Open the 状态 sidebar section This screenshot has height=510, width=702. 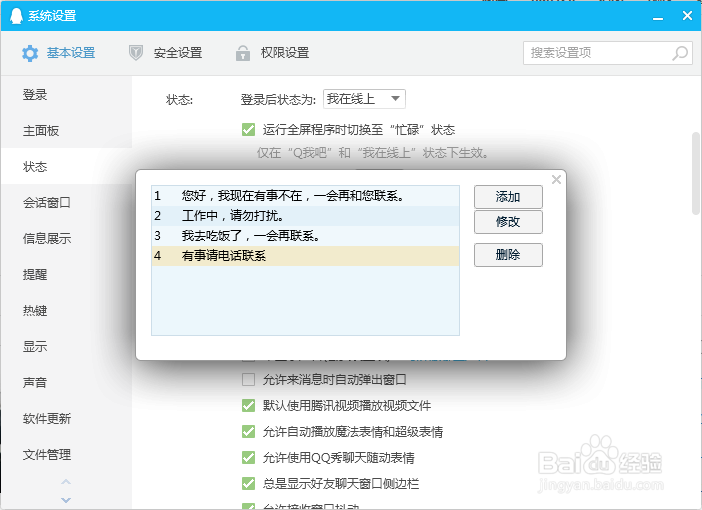(x=66, y=167)
